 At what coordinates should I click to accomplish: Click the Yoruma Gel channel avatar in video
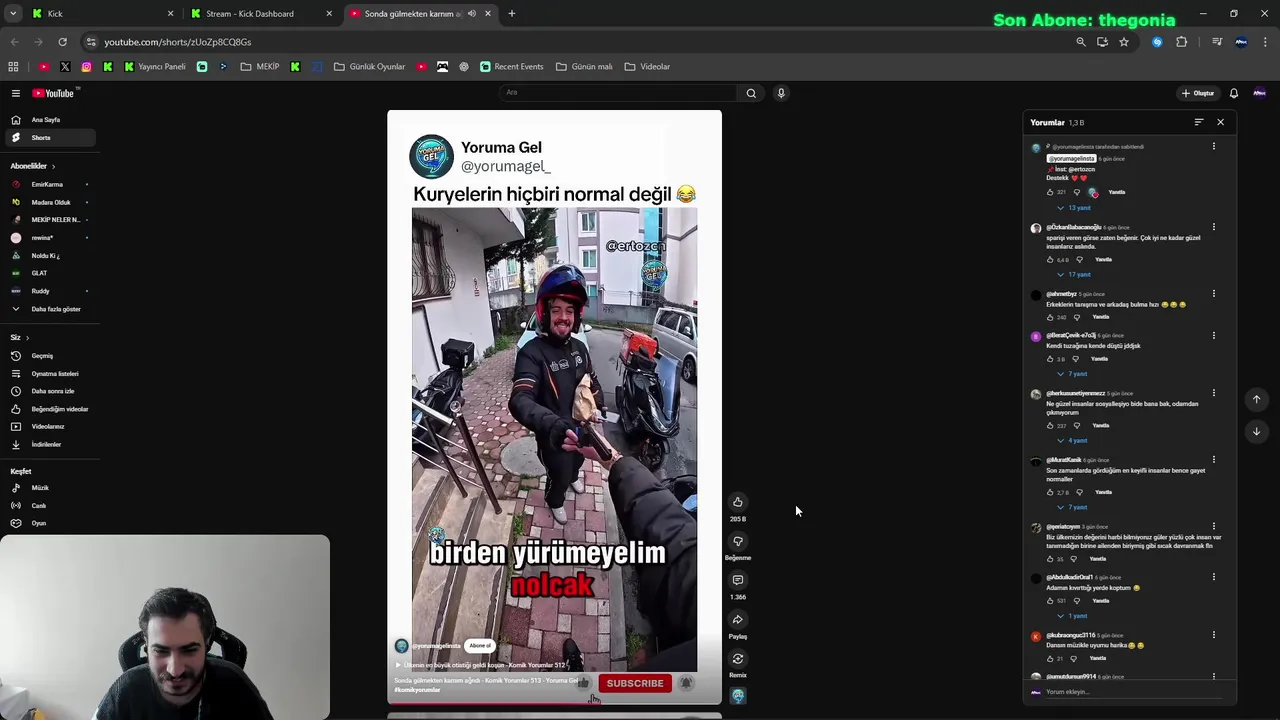point(431,157)
